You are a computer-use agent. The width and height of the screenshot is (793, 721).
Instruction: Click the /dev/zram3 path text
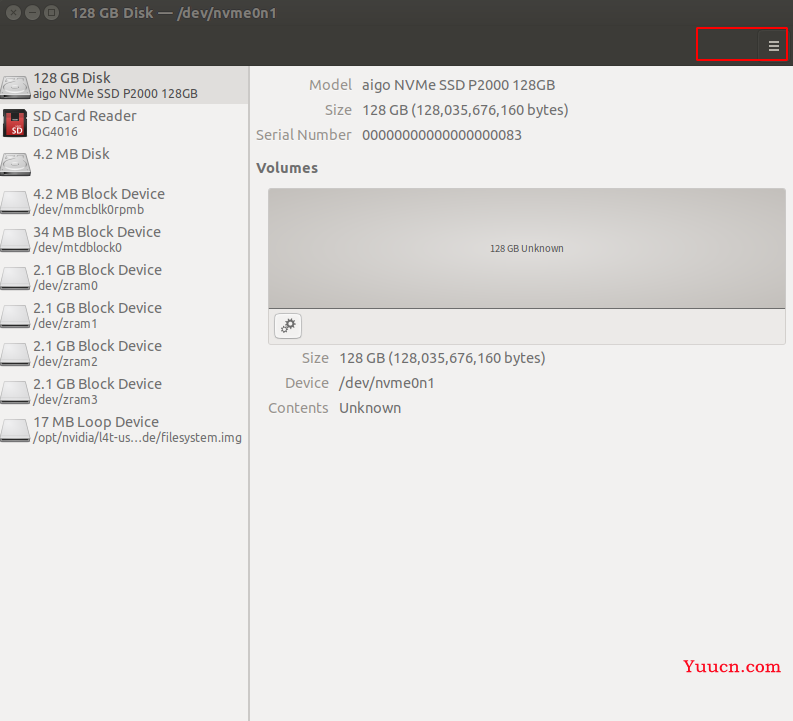point(65,399)
